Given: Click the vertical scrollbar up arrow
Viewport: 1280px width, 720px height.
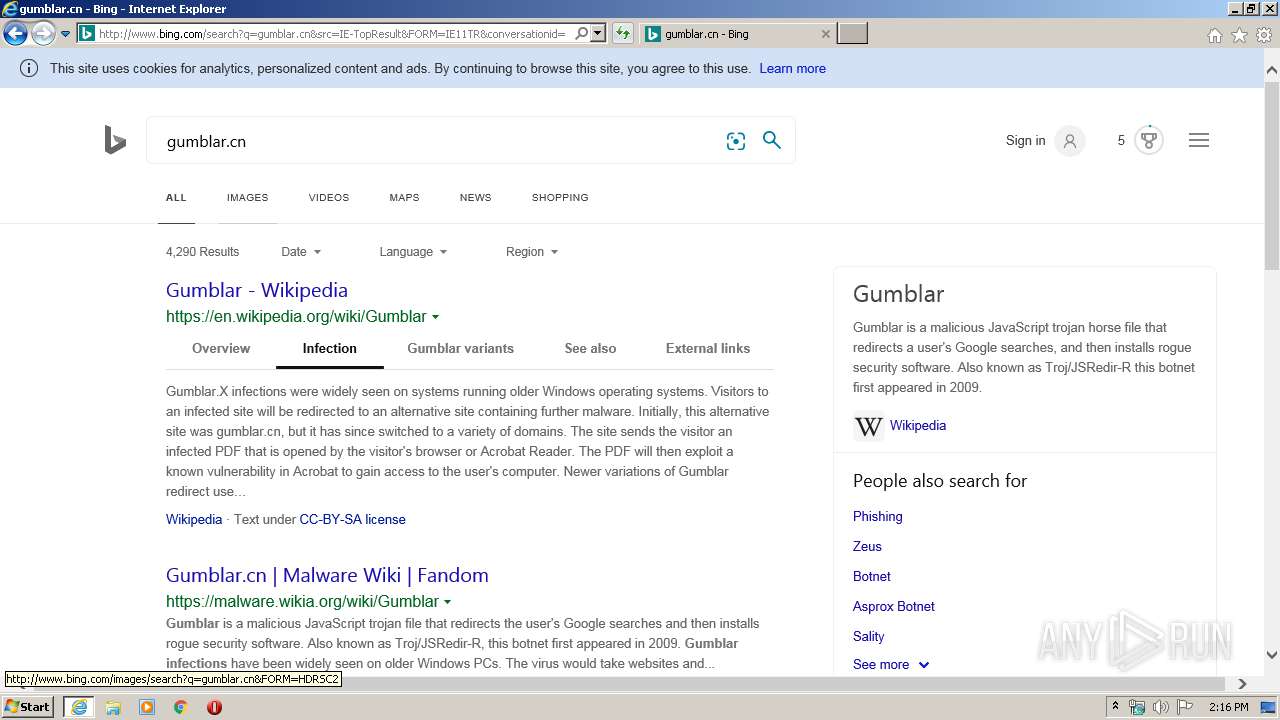Looking at the screenshot, I should coord(1272,70).
